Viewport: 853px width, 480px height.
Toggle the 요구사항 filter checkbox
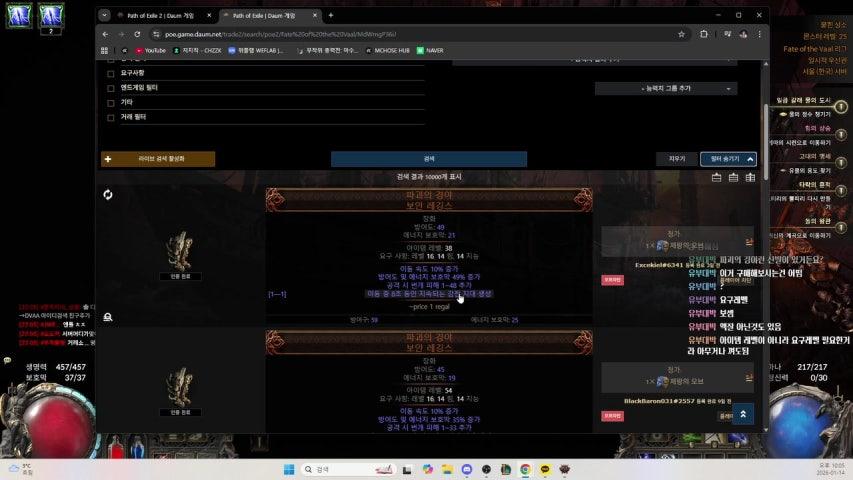pyautogui.click(x=111, y=73)
